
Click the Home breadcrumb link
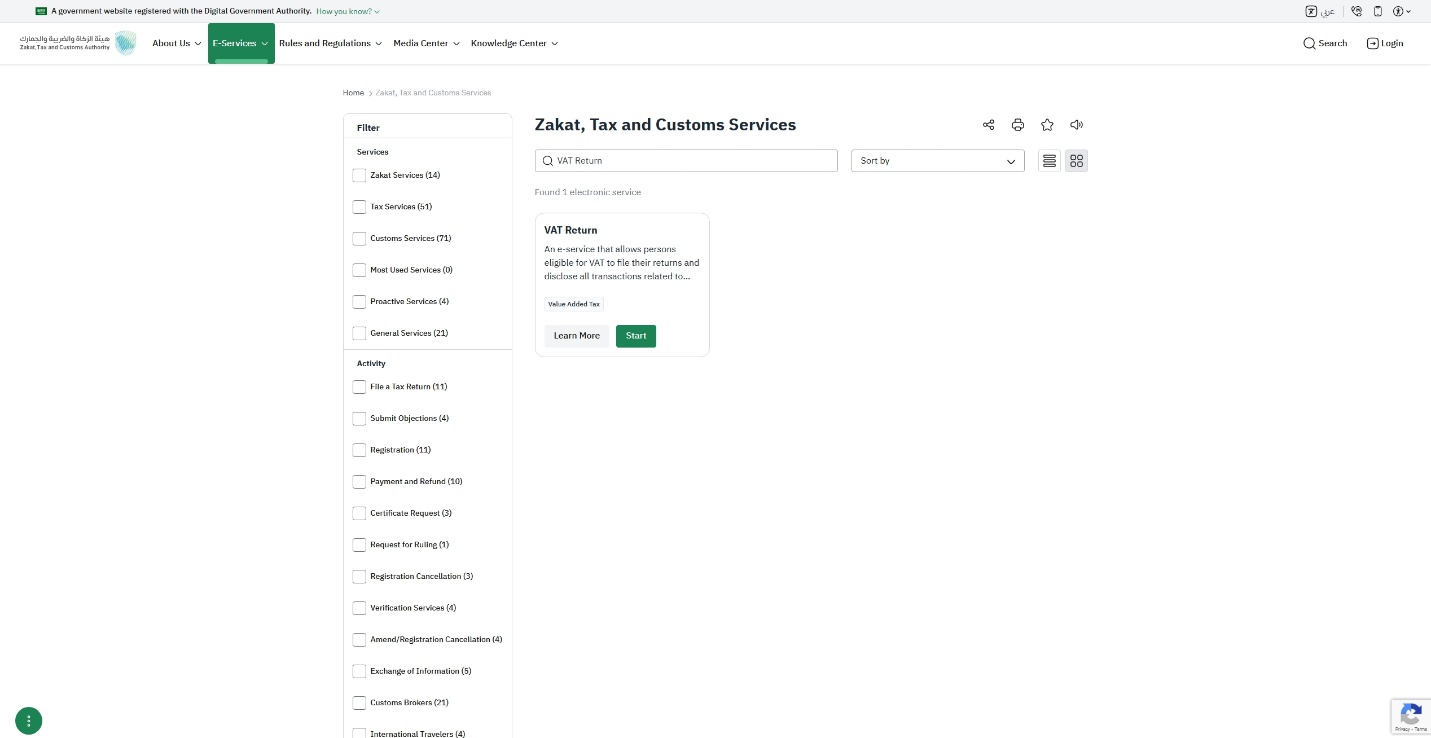pyautogui.click(x=353, y=92)
